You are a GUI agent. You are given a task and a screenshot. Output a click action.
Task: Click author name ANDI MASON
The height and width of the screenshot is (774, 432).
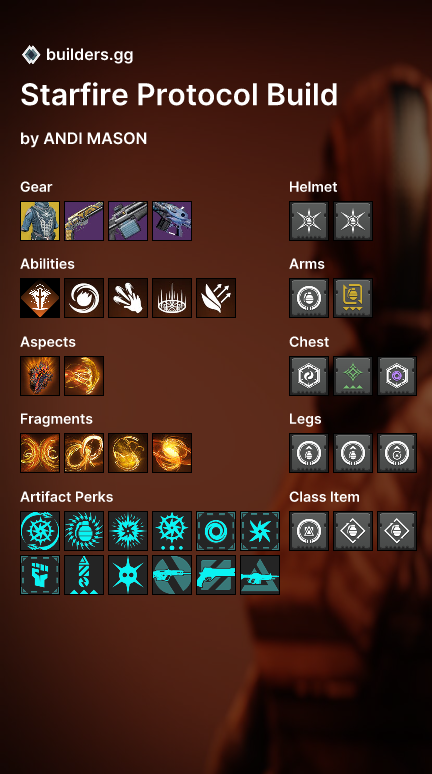95,139
